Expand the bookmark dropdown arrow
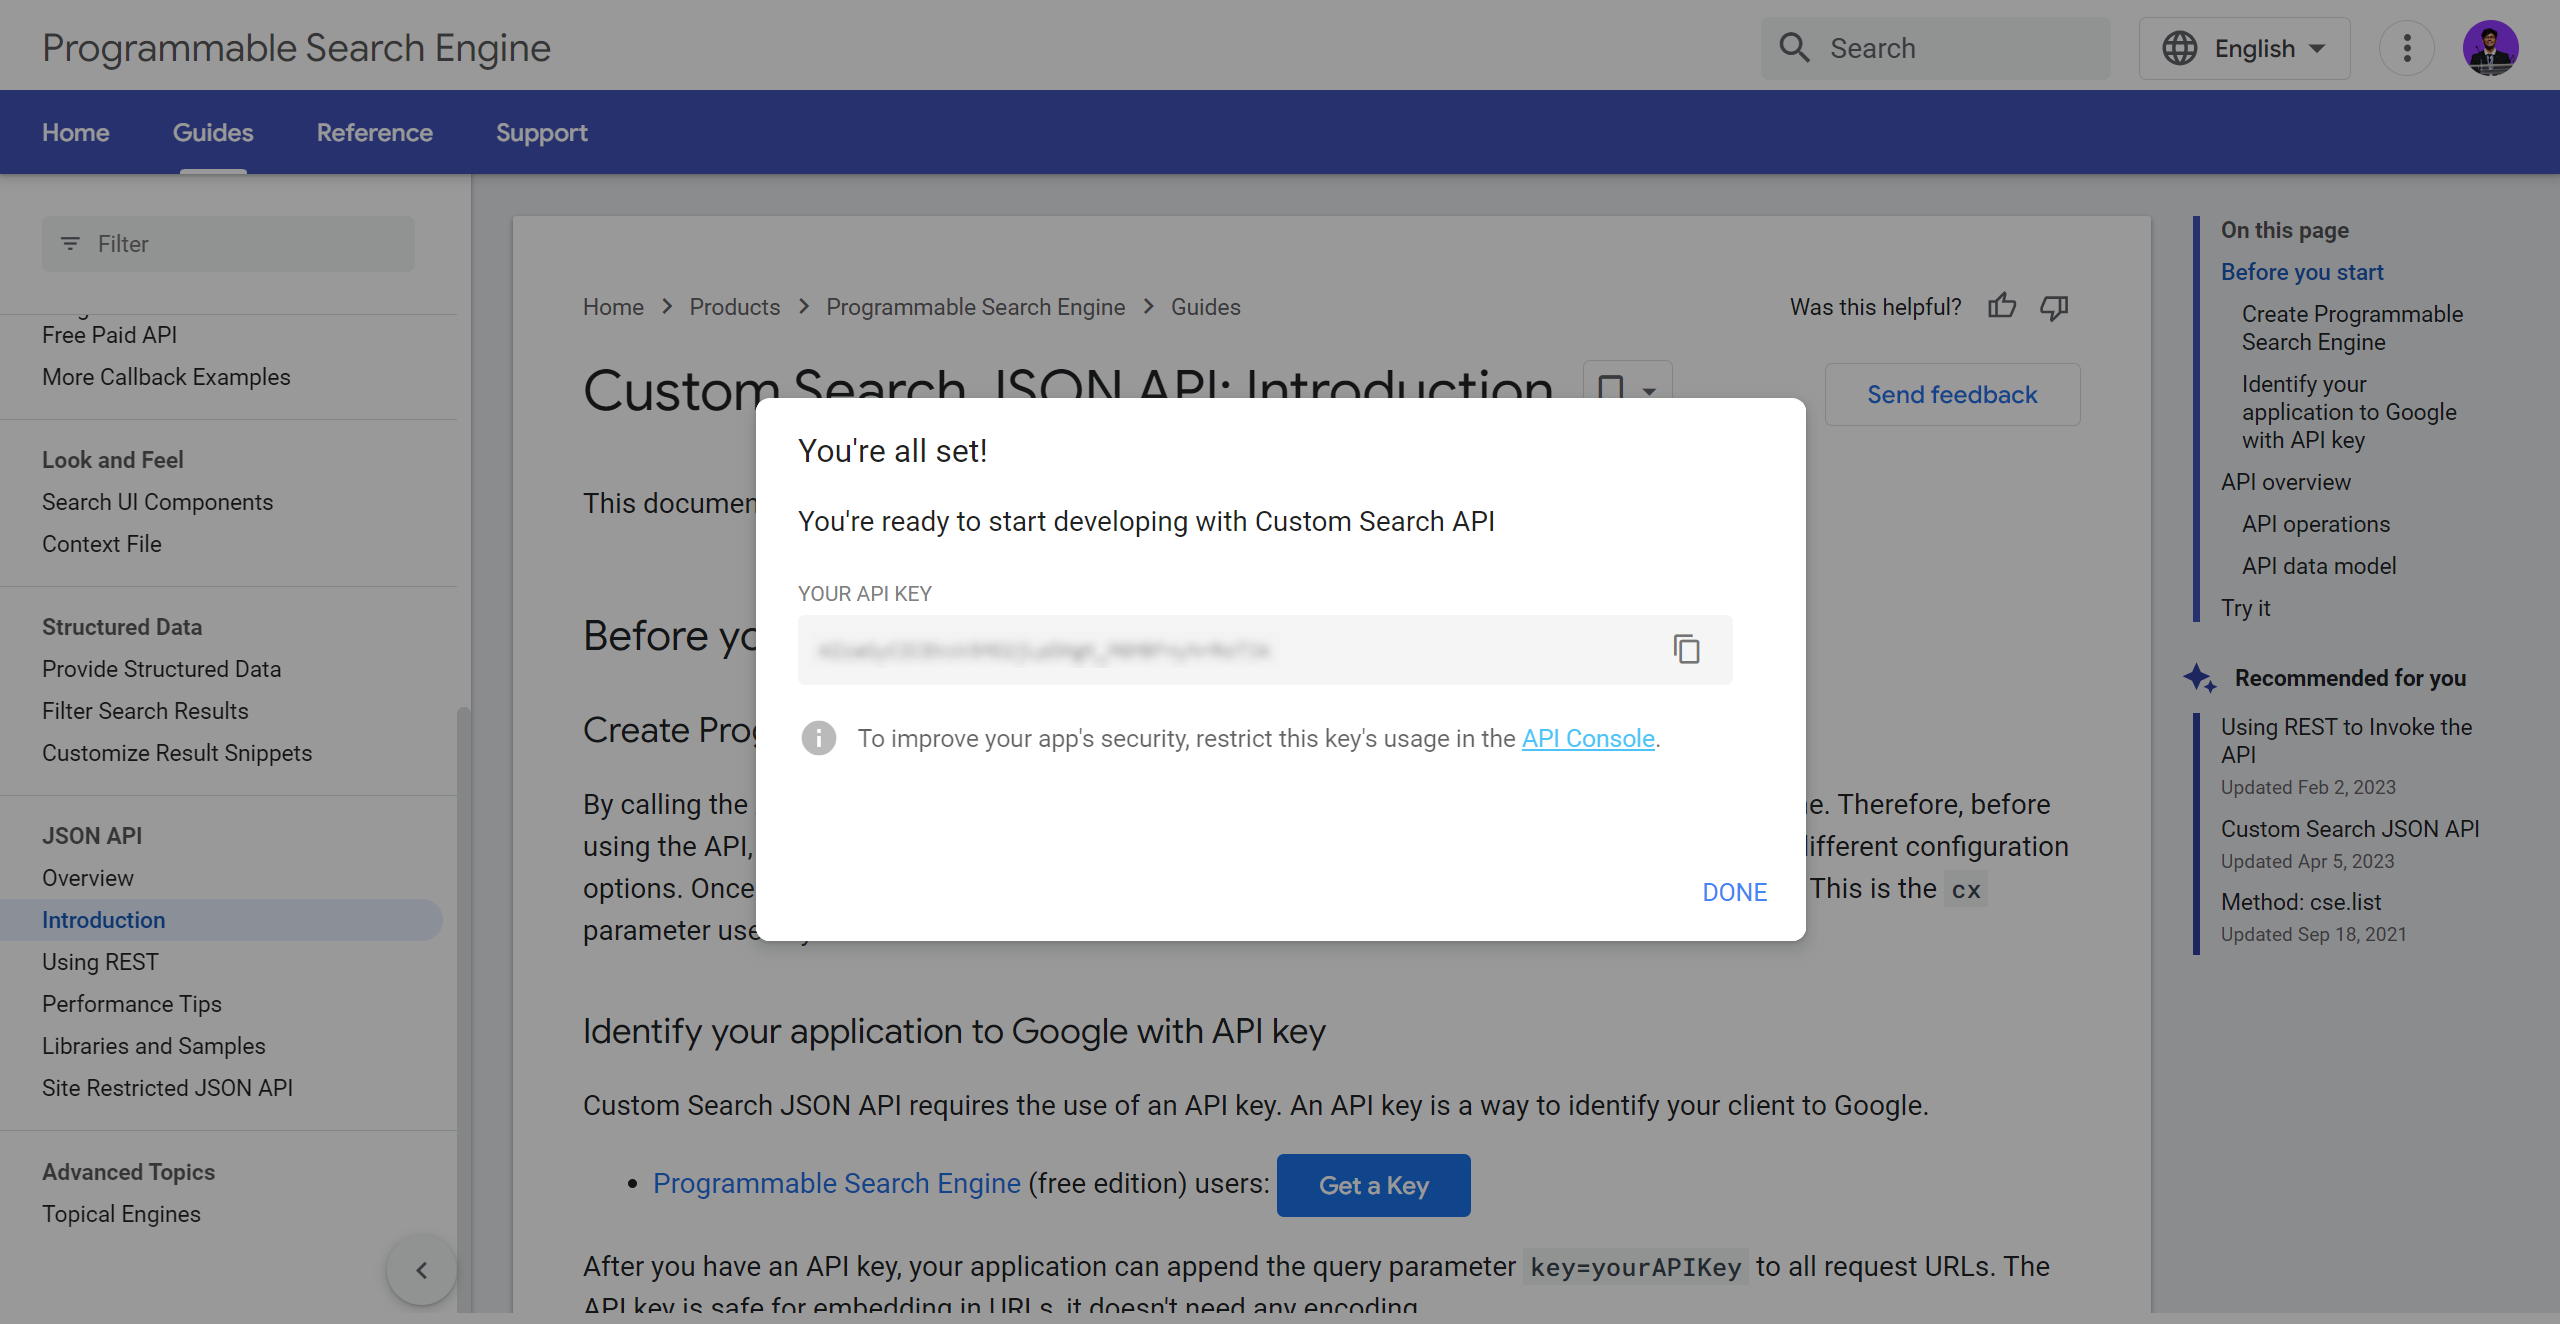Viewport: 2560px width, 1324px height. tap(1650, 390)
